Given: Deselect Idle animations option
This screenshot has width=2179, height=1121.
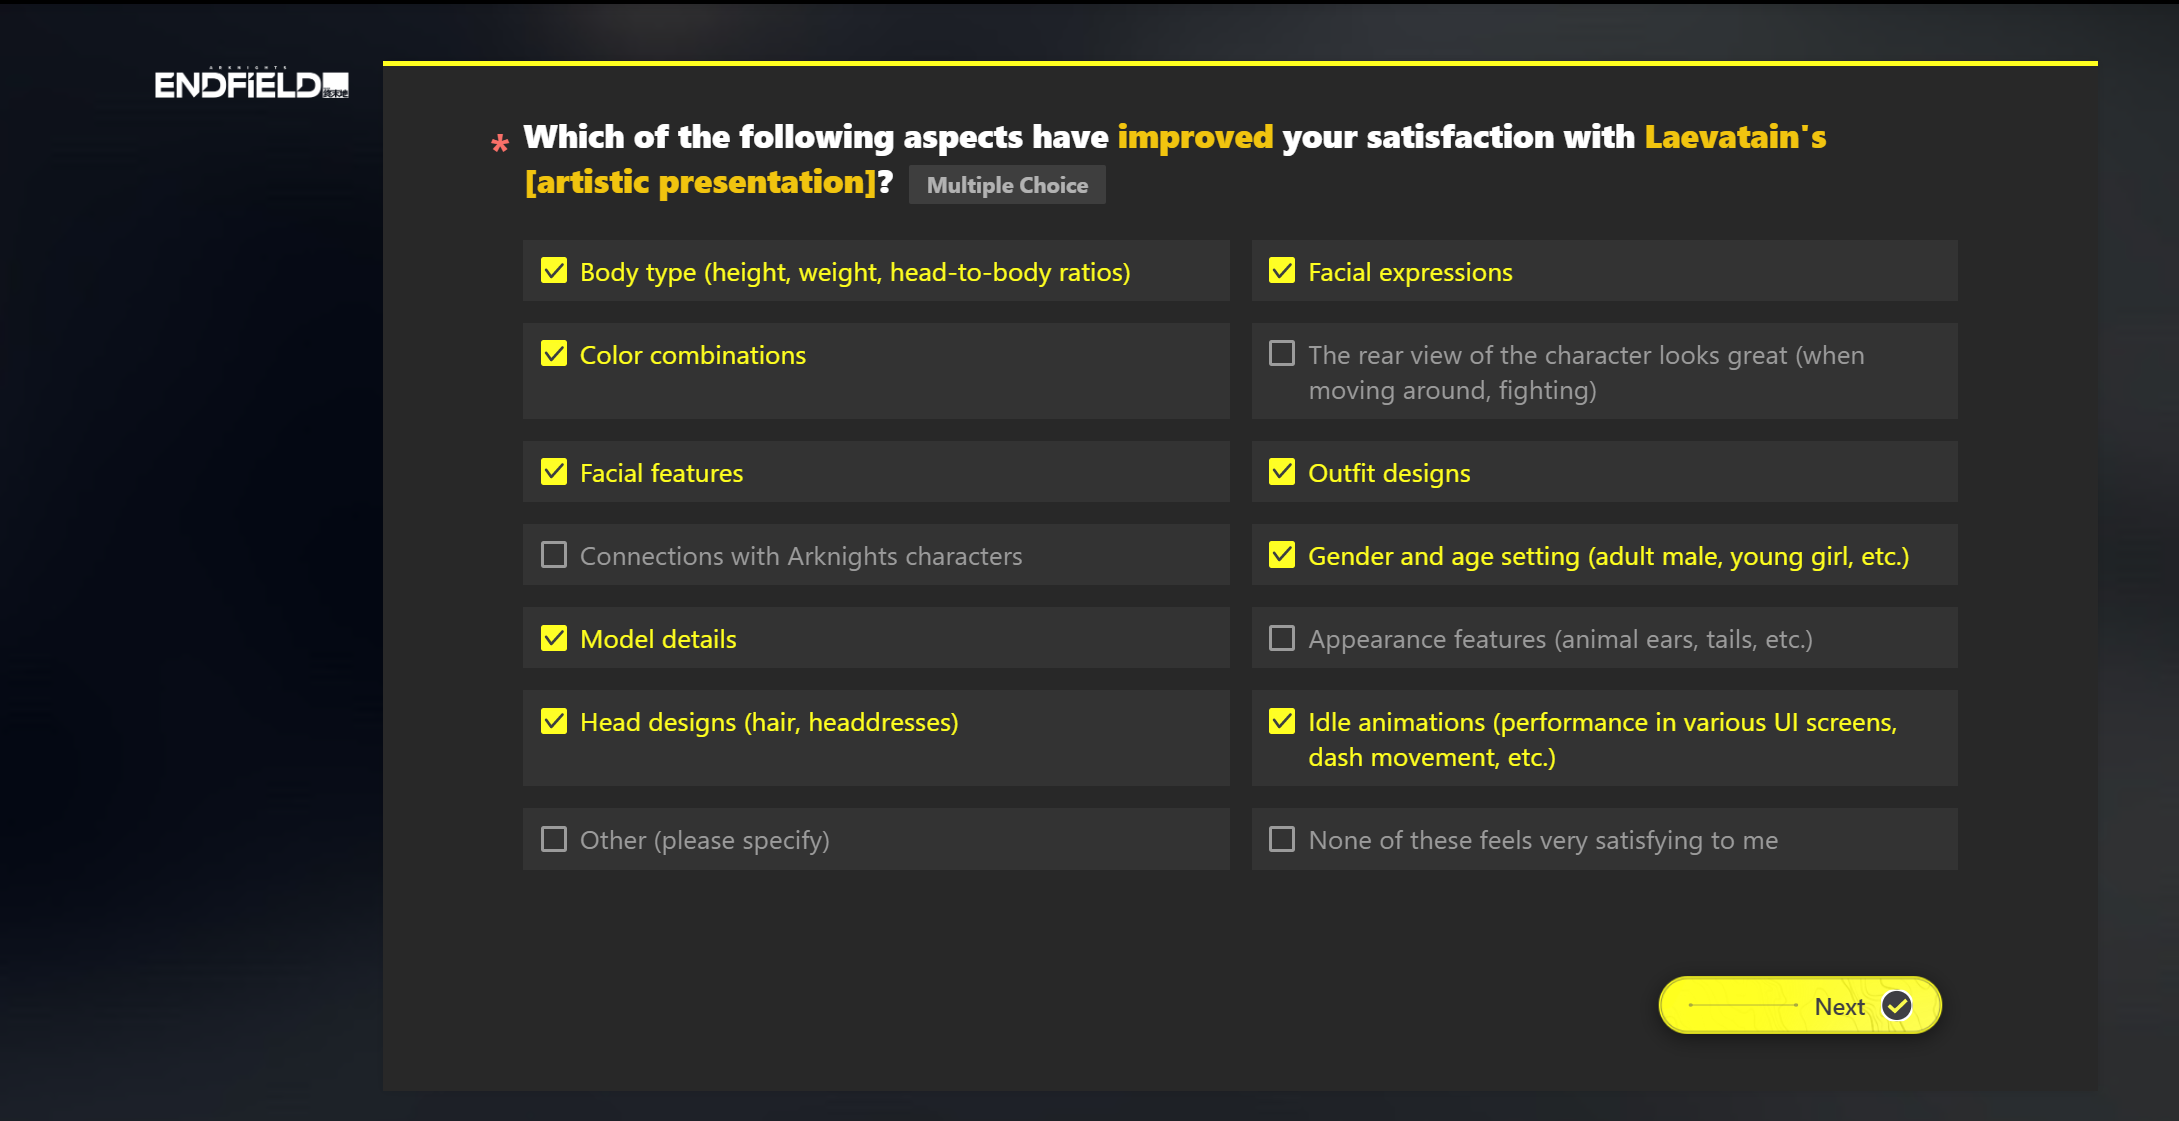Looking at the screenshot, I should coord(1282,721).
